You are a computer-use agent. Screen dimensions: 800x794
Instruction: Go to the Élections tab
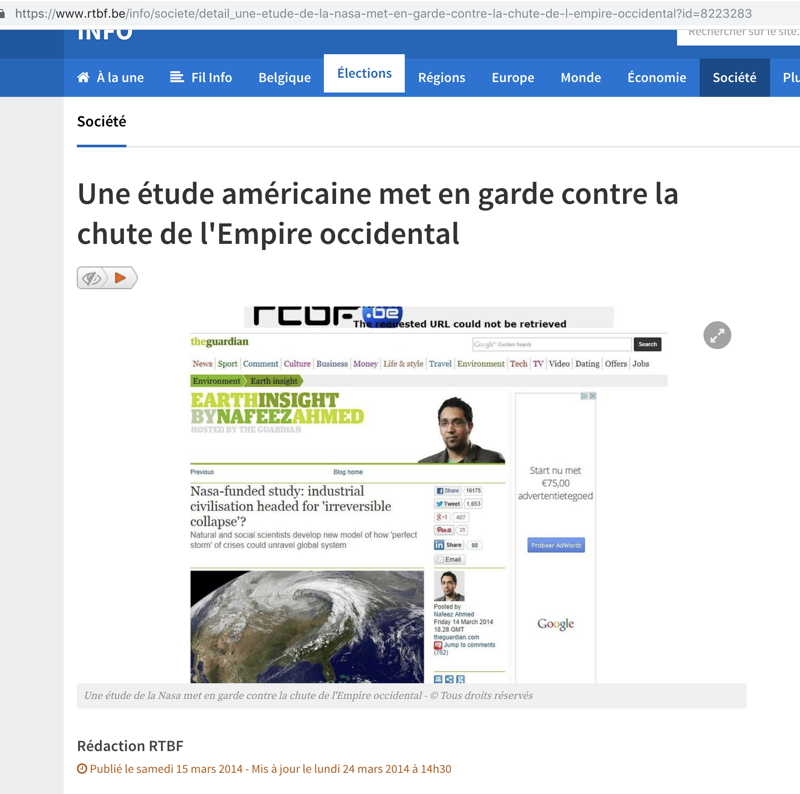click(x=364, y=73)
